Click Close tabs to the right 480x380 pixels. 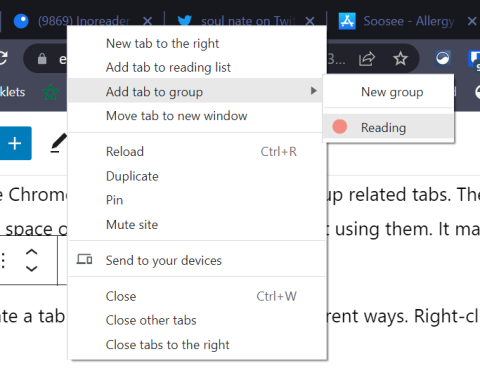click(x=197, y=344)
